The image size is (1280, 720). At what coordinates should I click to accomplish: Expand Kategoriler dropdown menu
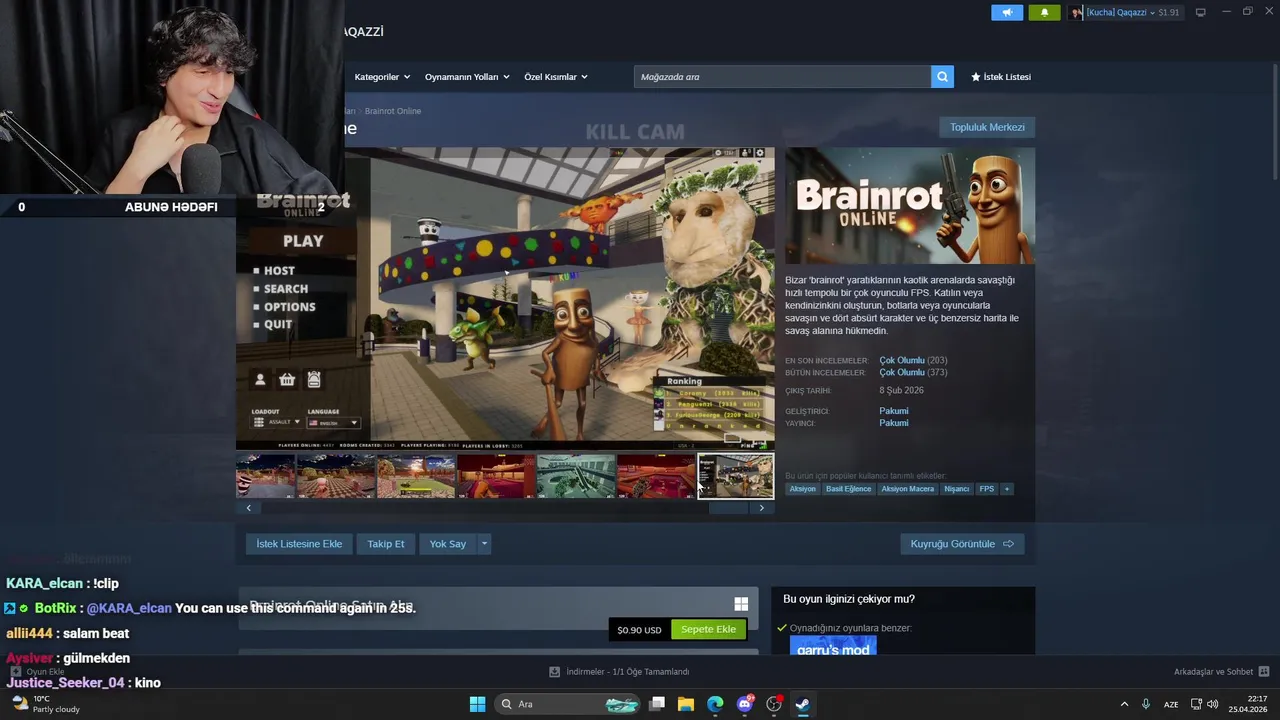point(381,77)
